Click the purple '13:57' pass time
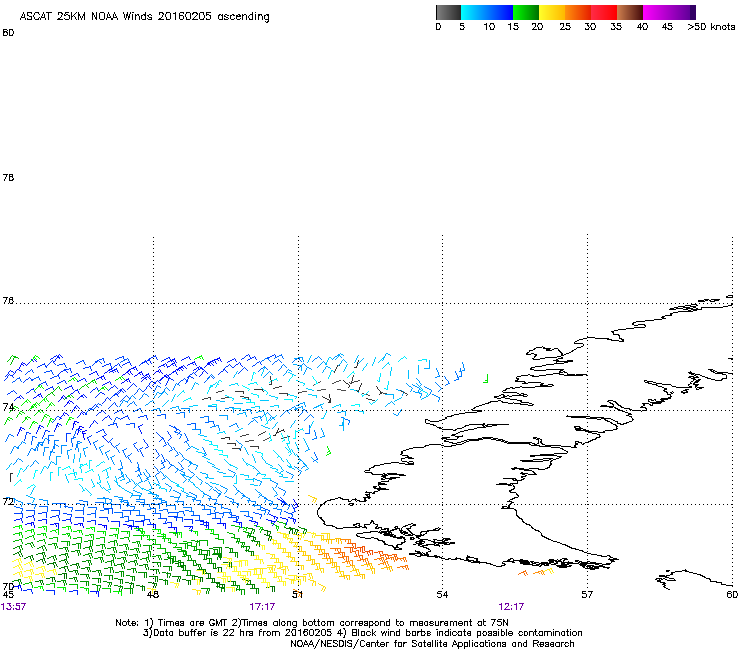This screenshot has width=740, height=650. pos(14,607)
